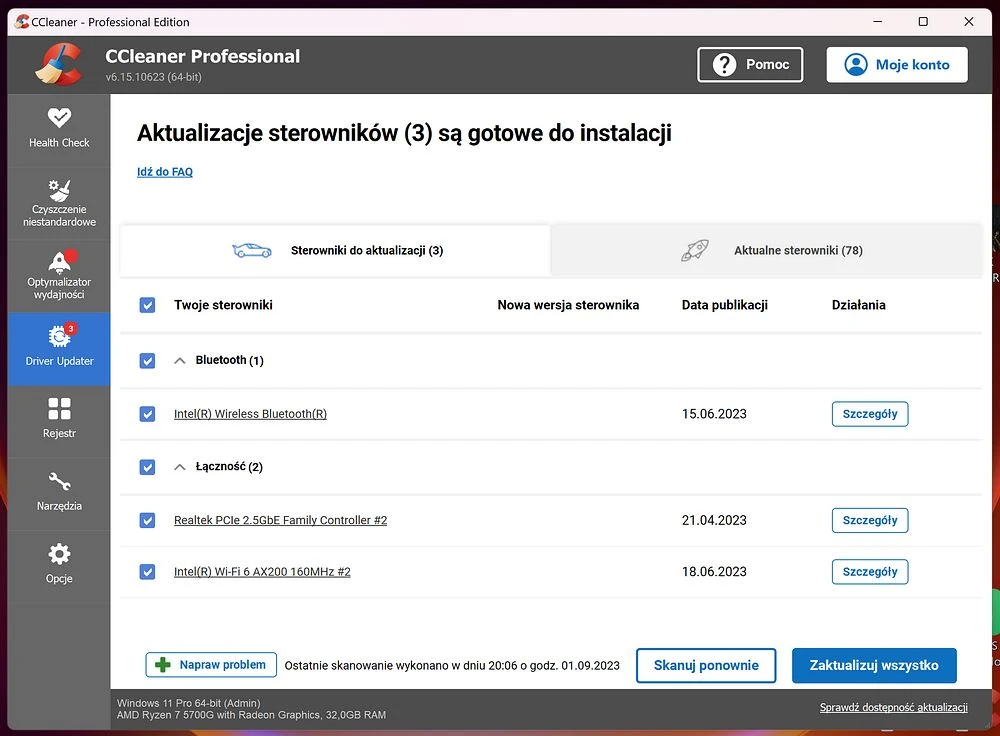1000x736 pixels.
Task: Click the Nowa wersja sterownika column header
Action: (x=568, y=305)
